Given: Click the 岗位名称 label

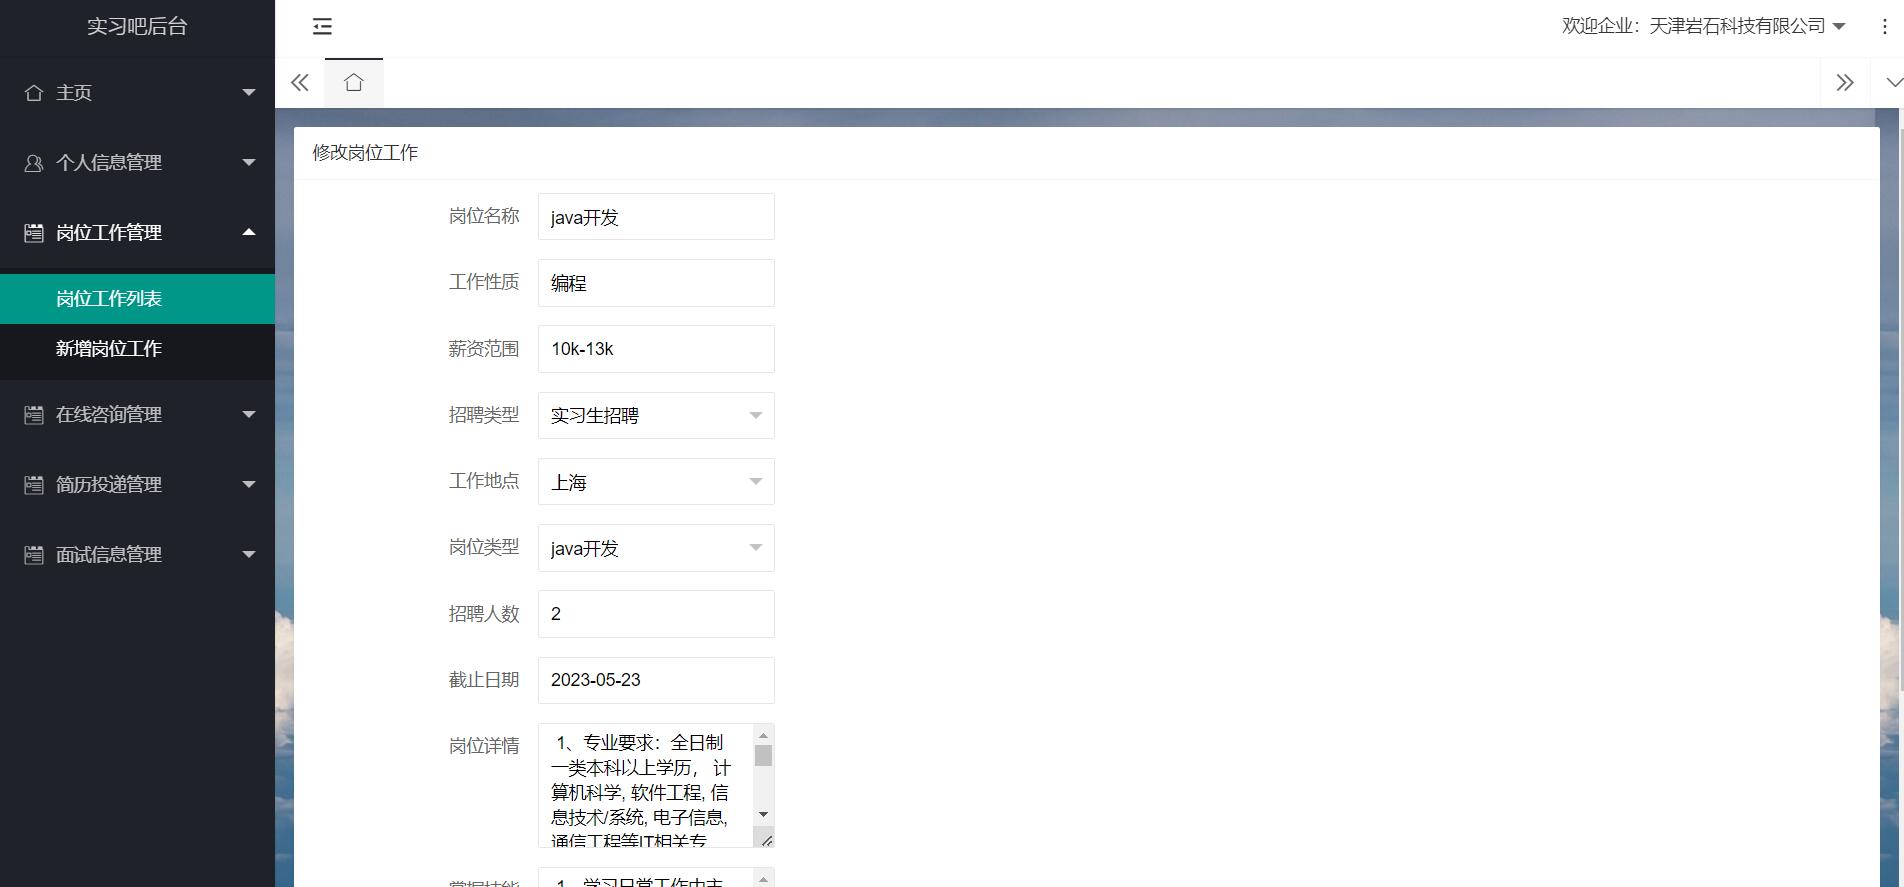Looking at the screenshot, I should point(484,216).
